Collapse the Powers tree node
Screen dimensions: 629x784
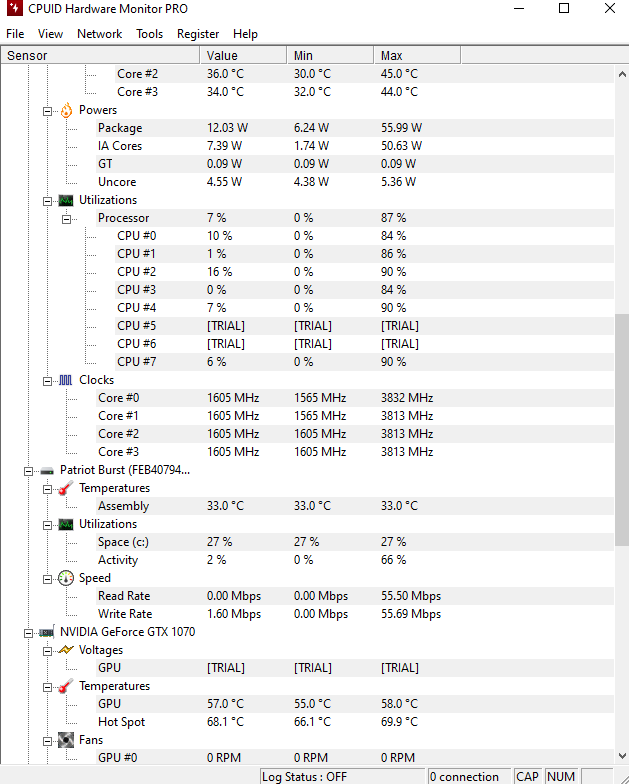point(47,110)
